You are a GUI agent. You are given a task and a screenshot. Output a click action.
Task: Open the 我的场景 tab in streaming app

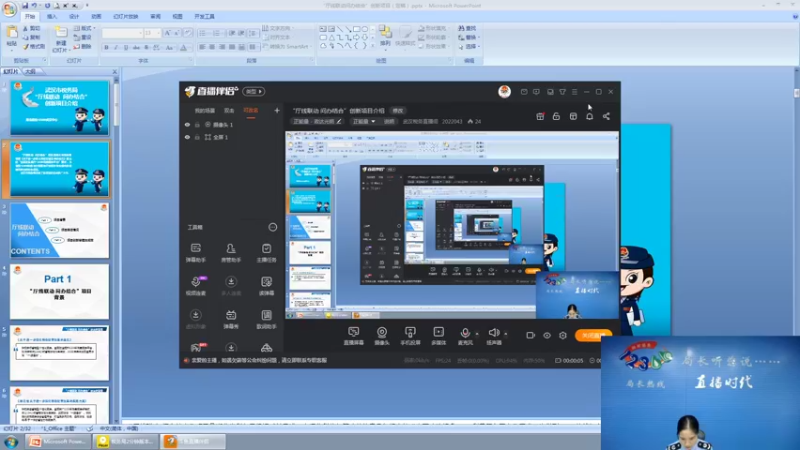pos(205,110)
